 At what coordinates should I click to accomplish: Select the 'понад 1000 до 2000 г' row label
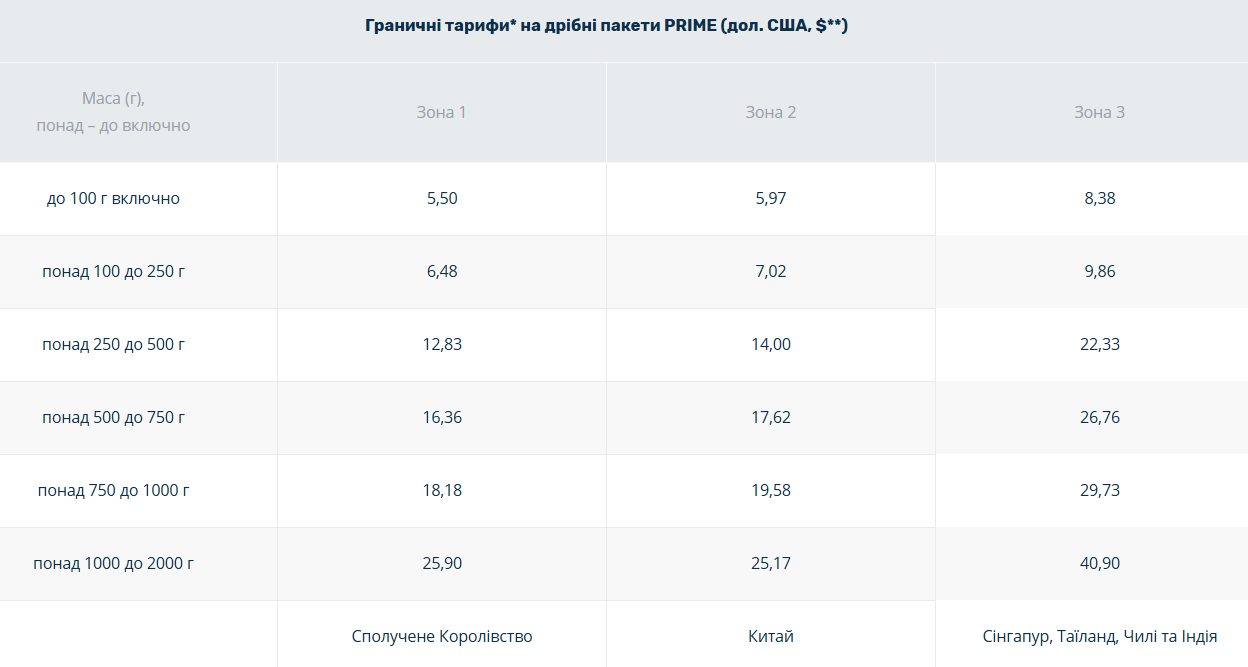113,563
